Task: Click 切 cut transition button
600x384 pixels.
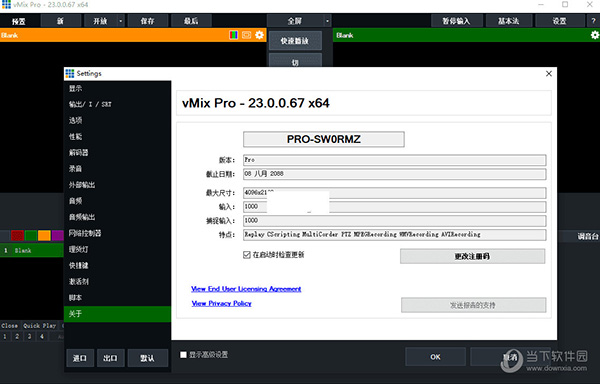Action: tap(295, 61)
